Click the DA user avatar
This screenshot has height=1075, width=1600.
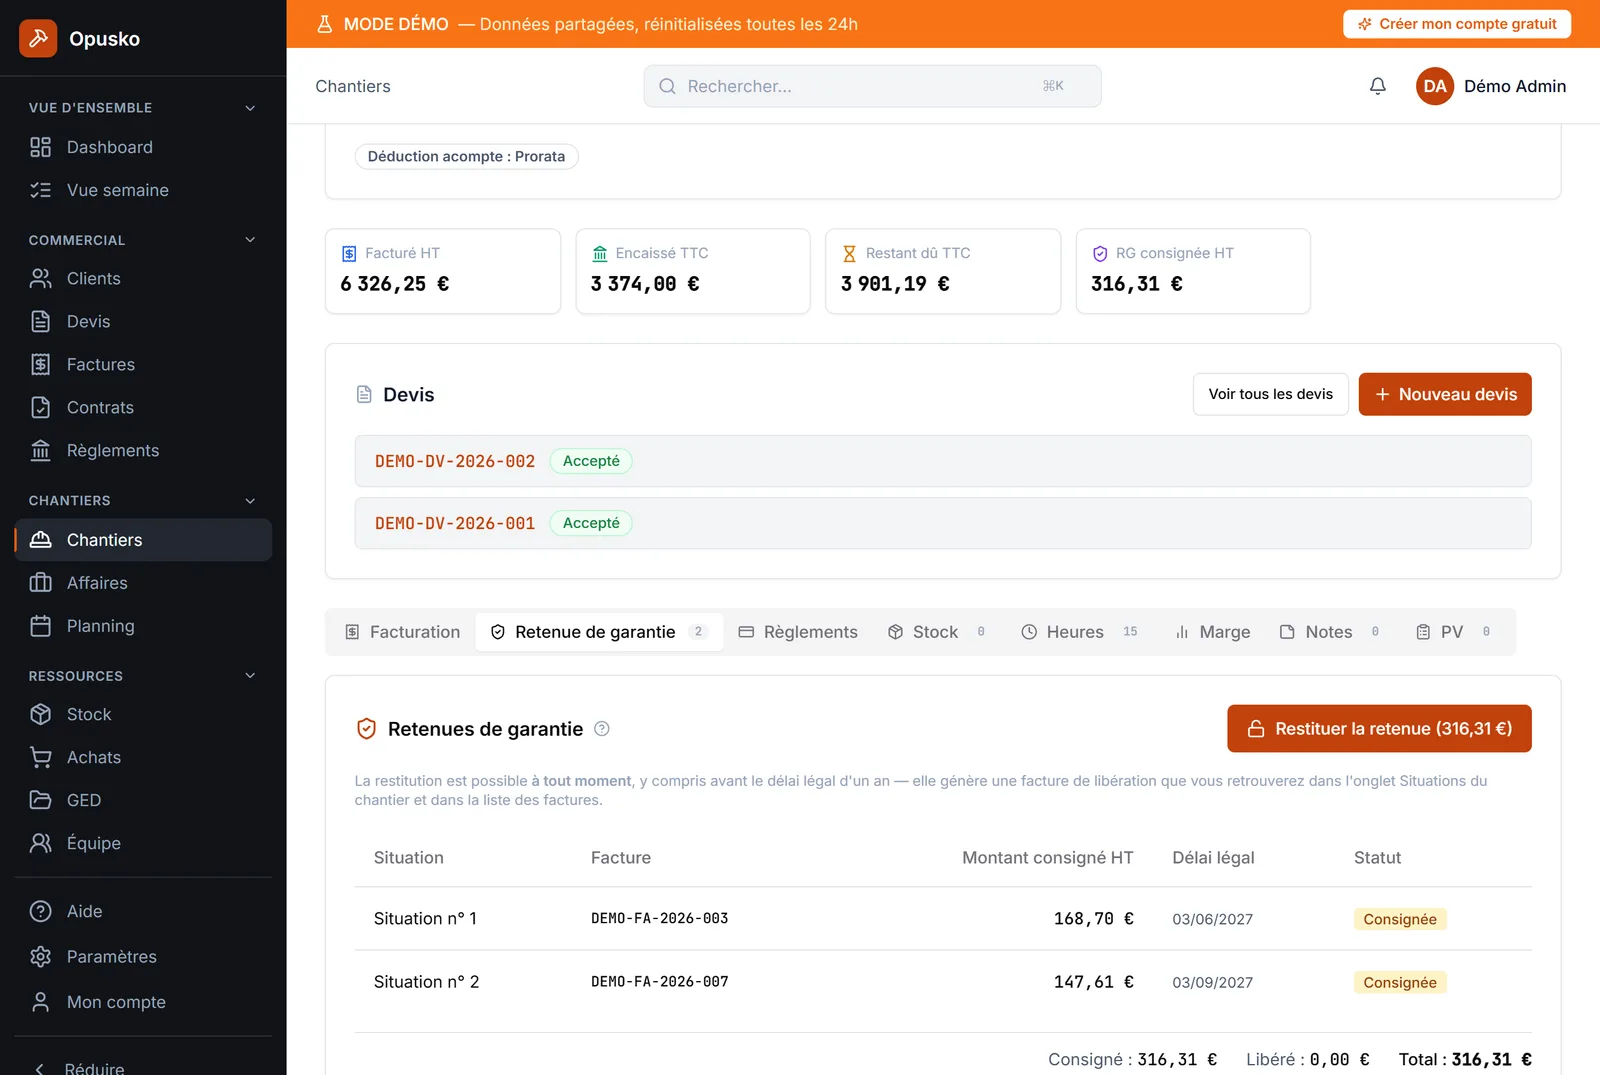(1435, 86)
